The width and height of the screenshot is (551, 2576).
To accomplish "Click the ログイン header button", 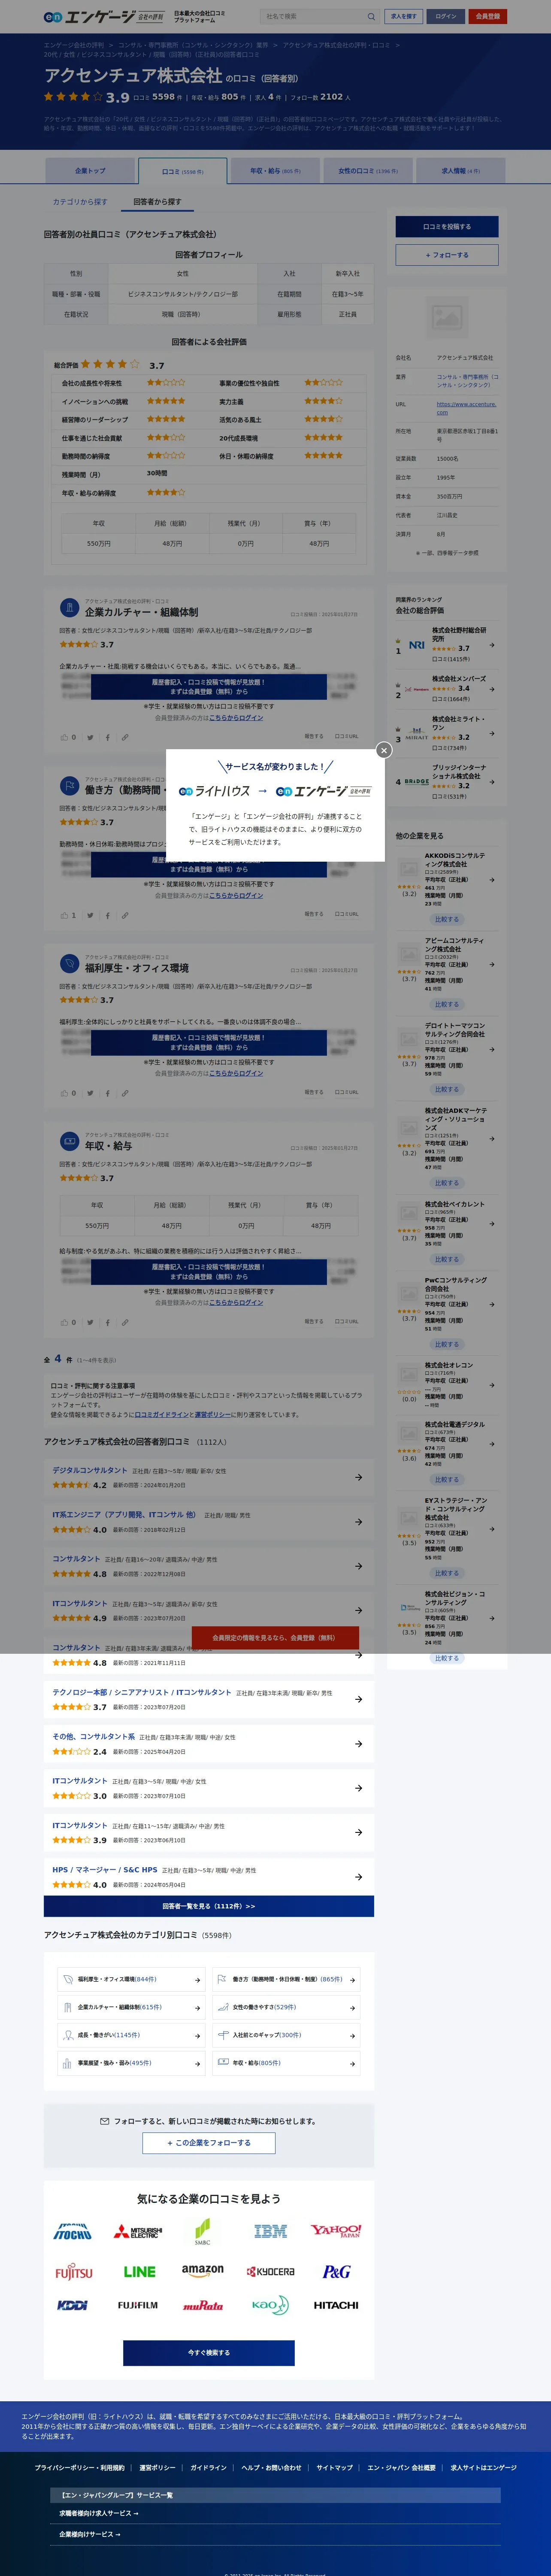I will coord(446,16).
